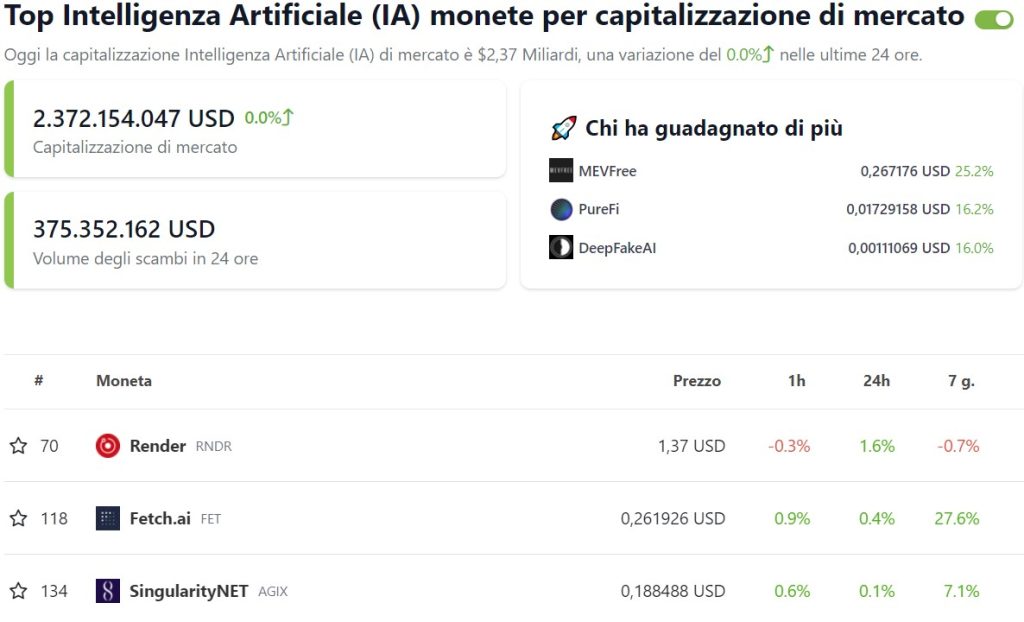The image size is (1024, 622).
Task: Click the Fetch.ai coin logo
Action: [108, 519]
